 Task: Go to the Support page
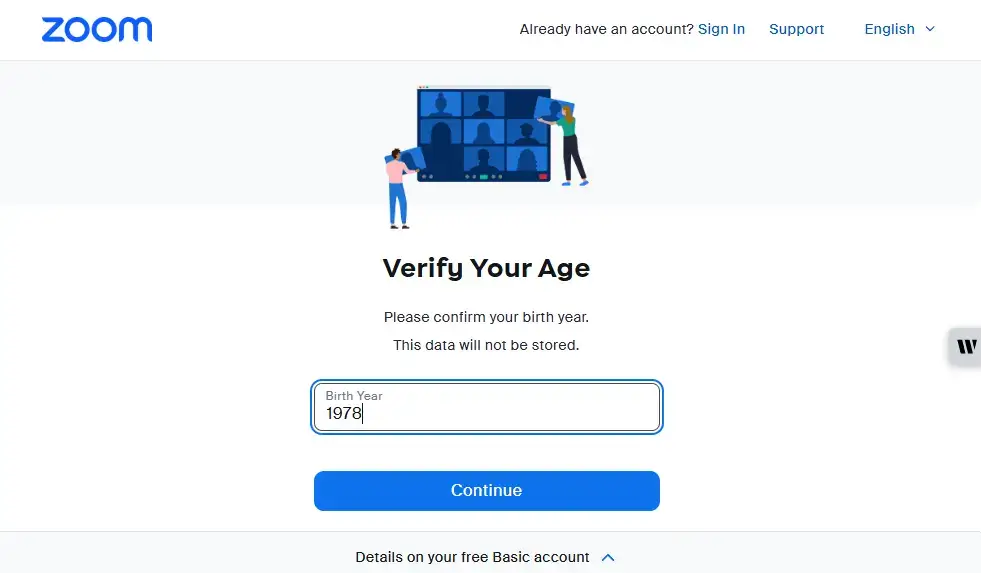click(x=796, y=29)
